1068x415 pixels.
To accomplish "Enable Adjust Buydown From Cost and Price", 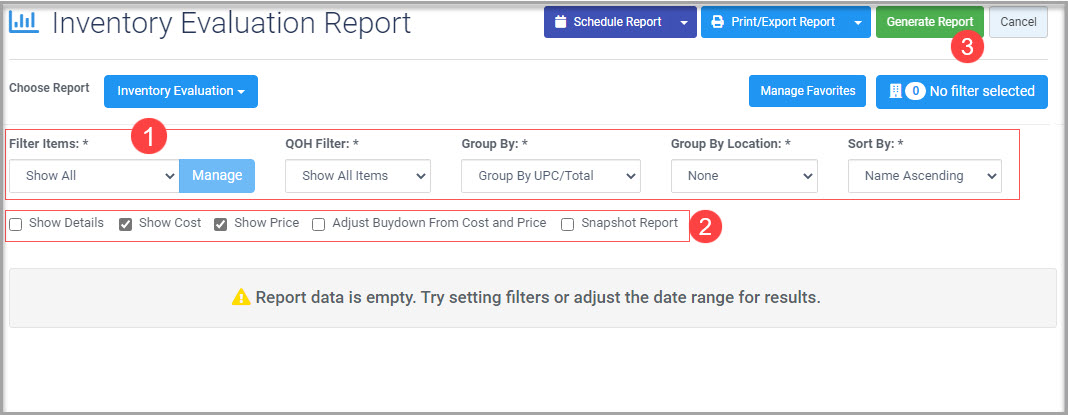I will (319, 224).
